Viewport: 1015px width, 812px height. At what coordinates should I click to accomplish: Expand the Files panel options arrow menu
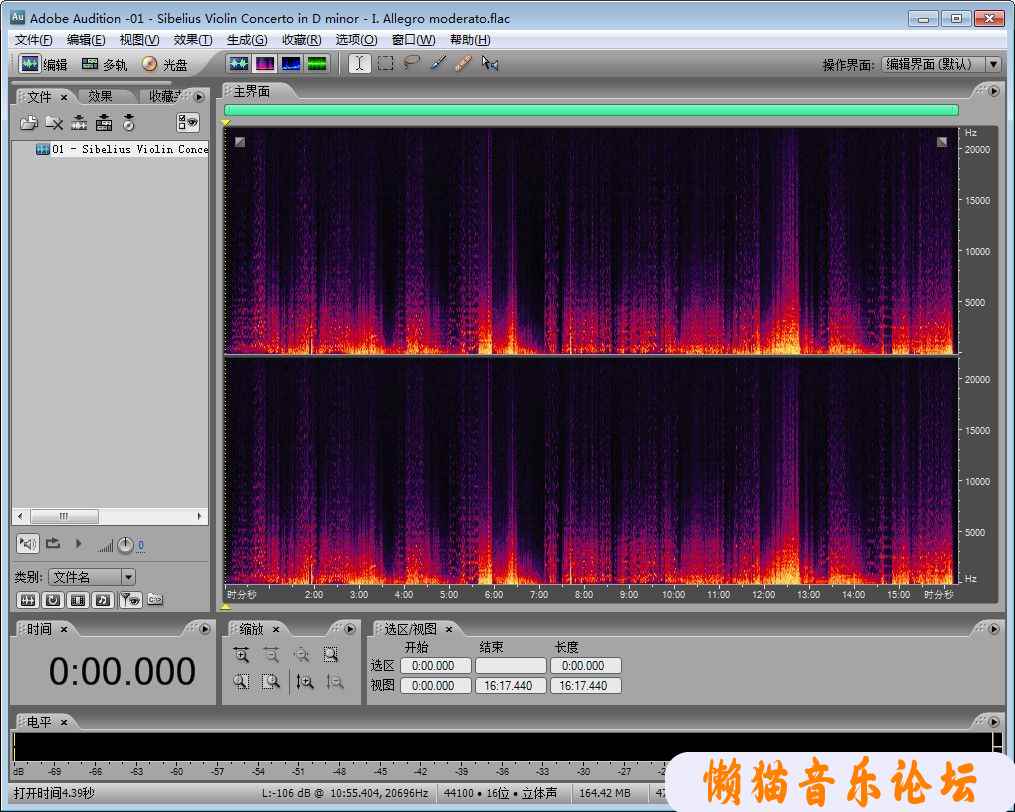point(199,97)
